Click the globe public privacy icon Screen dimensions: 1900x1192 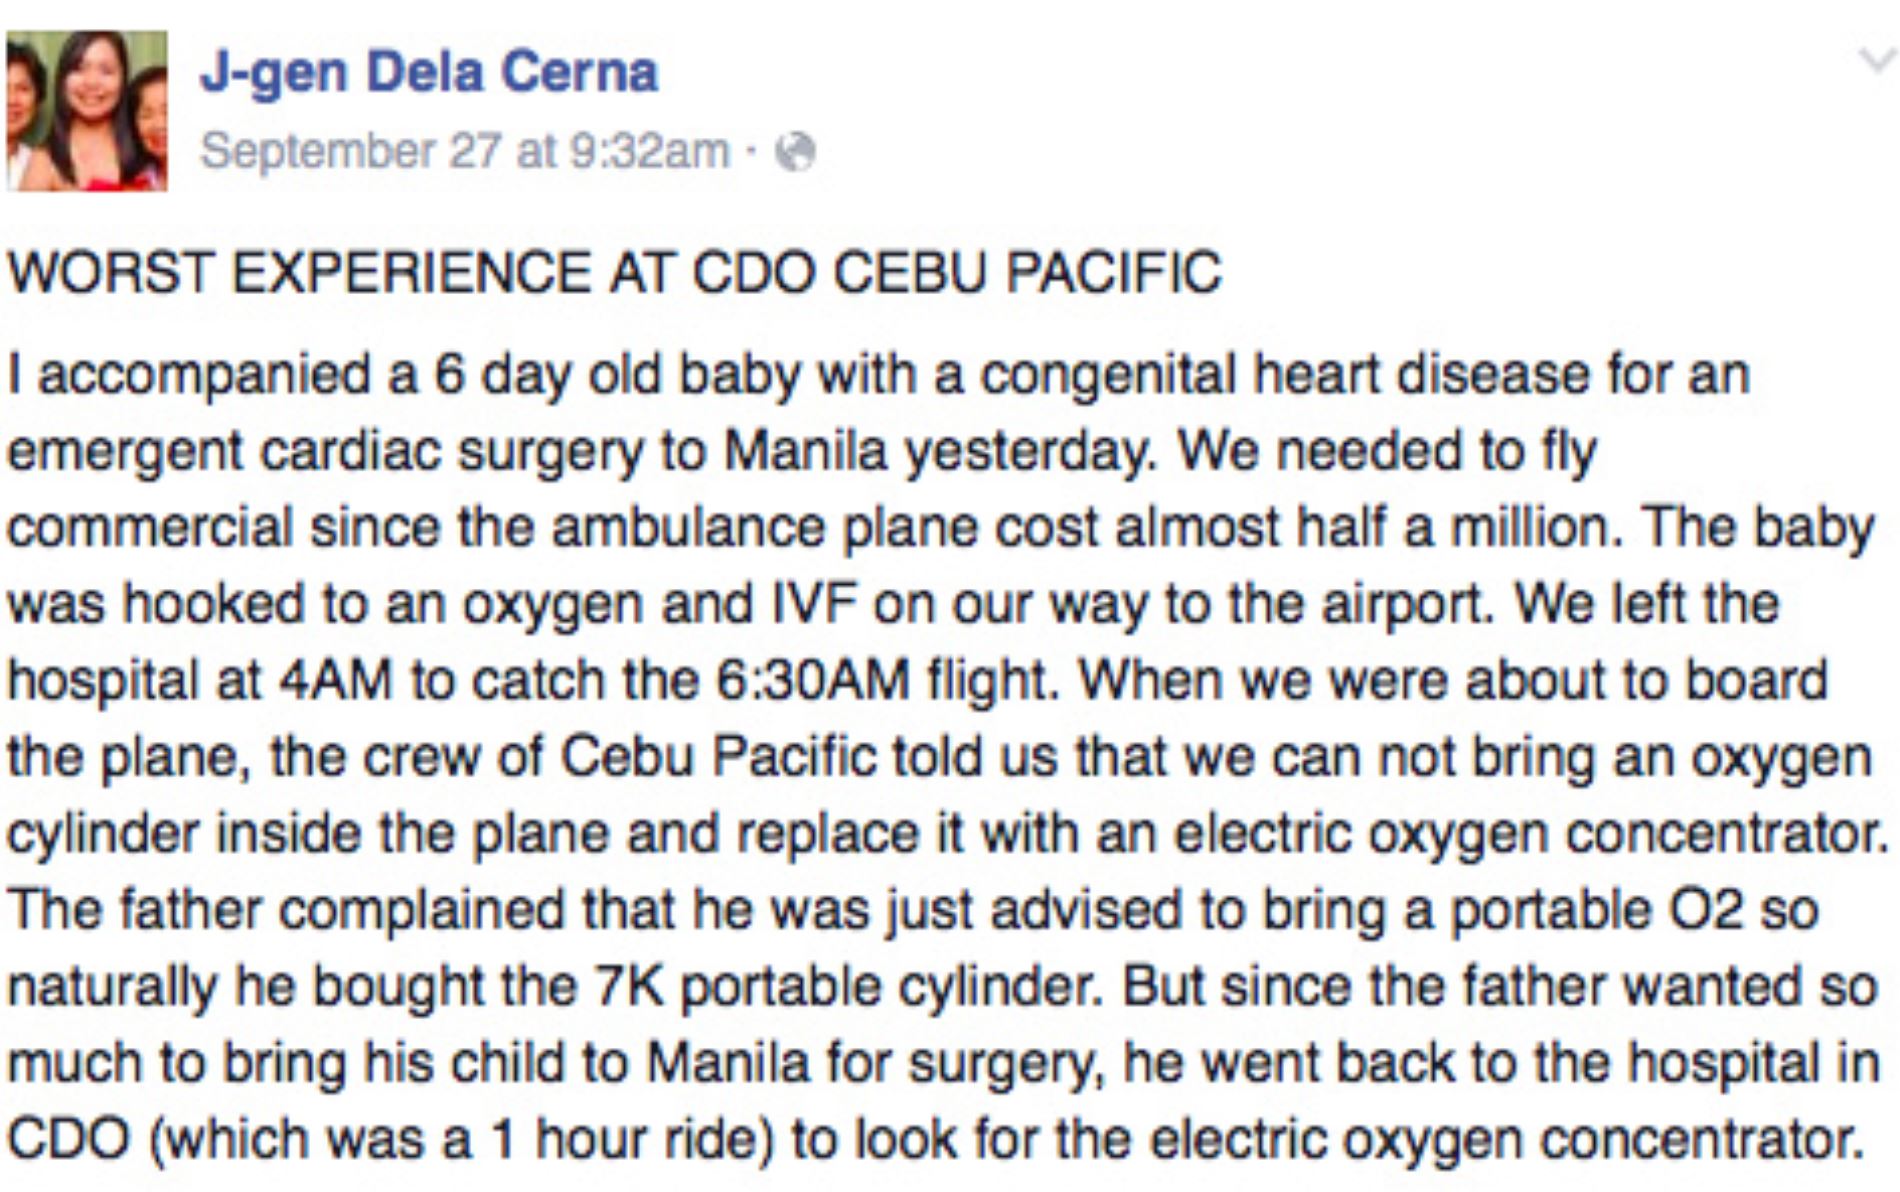pyautogui.click(x=797, y=152)
